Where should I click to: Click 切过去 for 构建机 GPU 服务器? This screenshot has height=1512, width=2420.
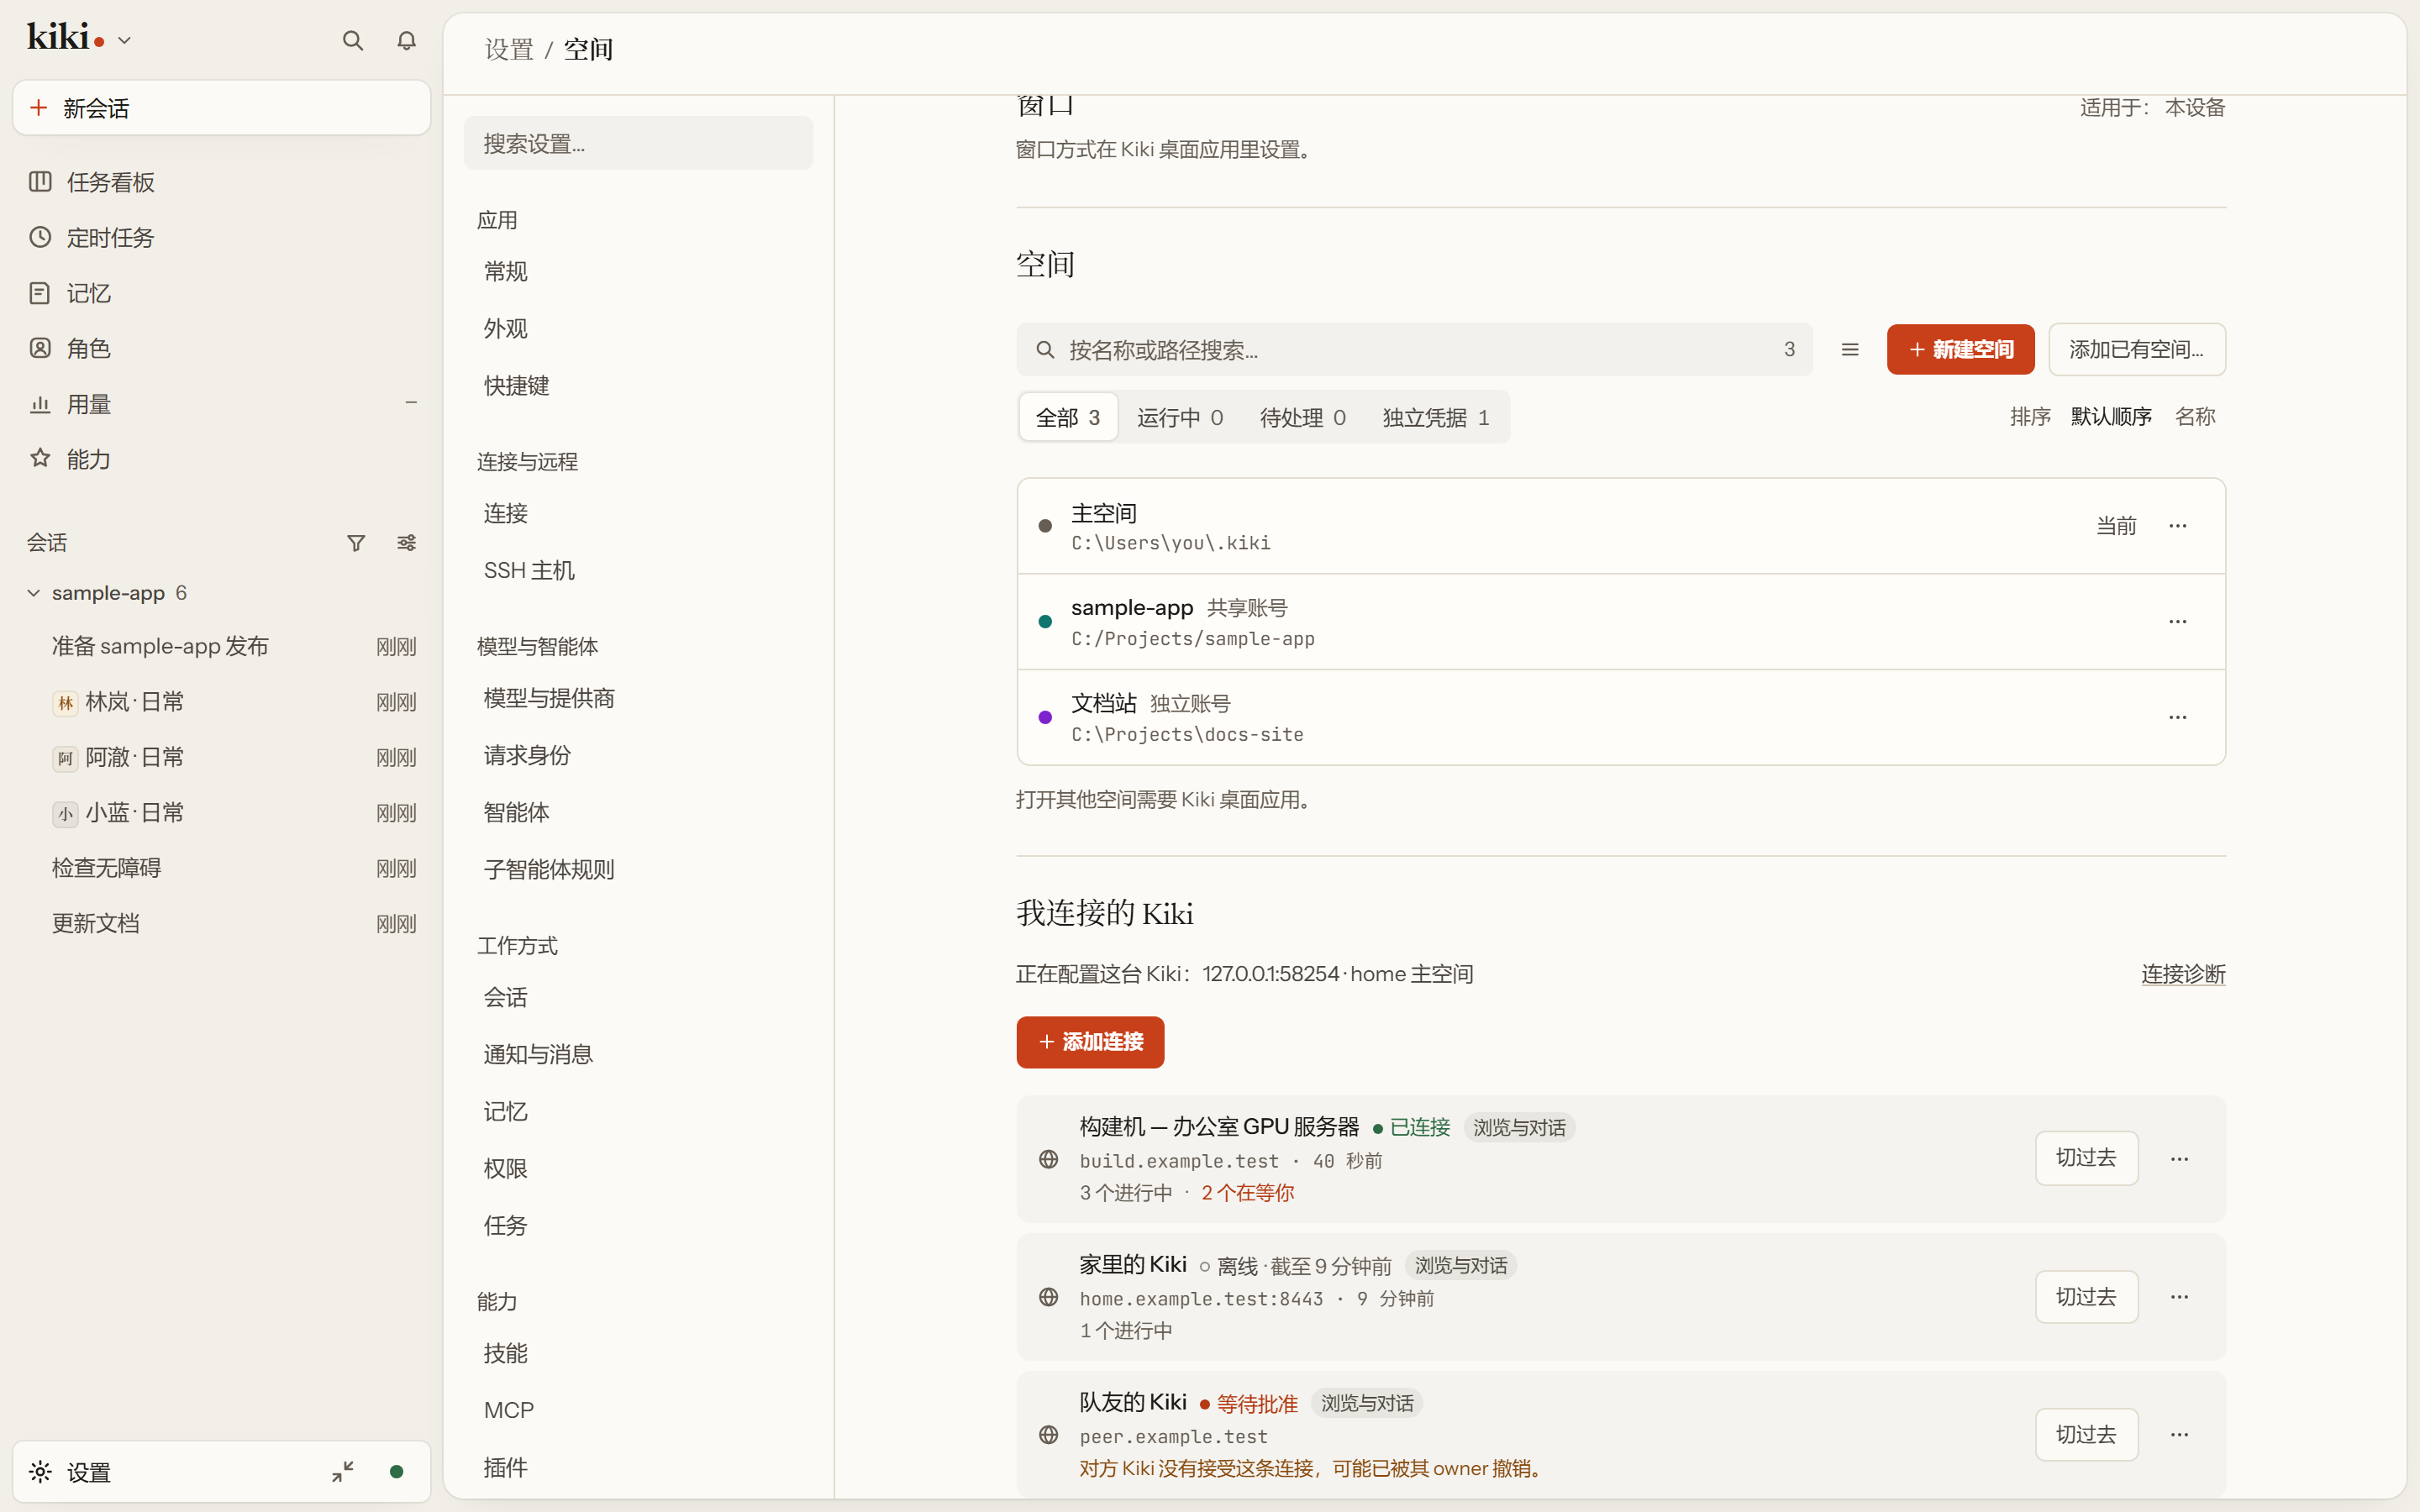click(x=2086, y=1158)
